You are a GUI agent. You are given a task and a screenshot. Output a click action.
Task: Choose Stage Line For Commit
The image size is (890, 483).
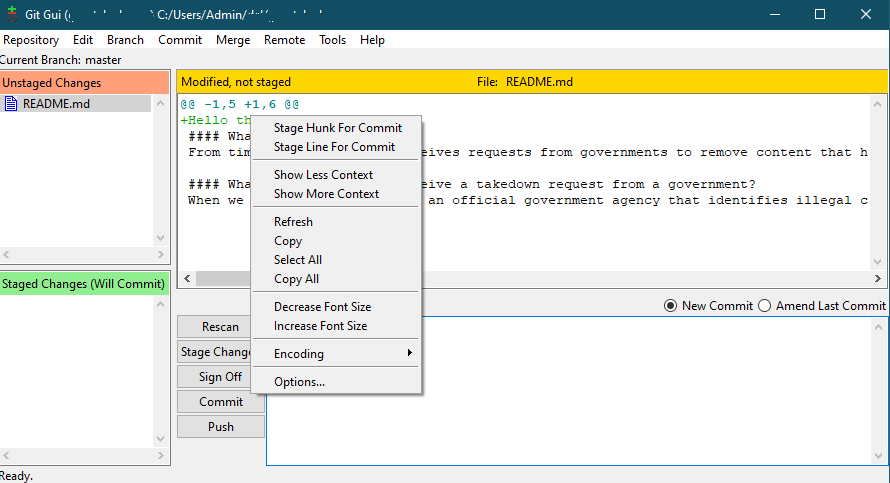(336, 147)
